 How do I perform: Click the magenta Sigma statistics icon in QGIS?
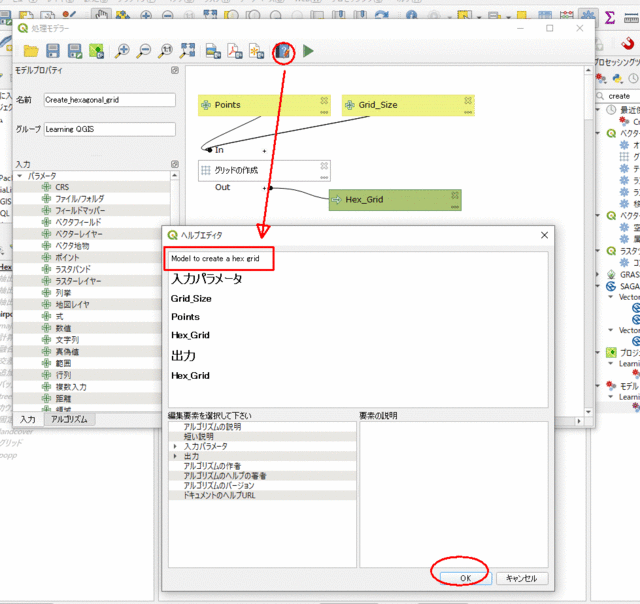(x=609, y=18)
